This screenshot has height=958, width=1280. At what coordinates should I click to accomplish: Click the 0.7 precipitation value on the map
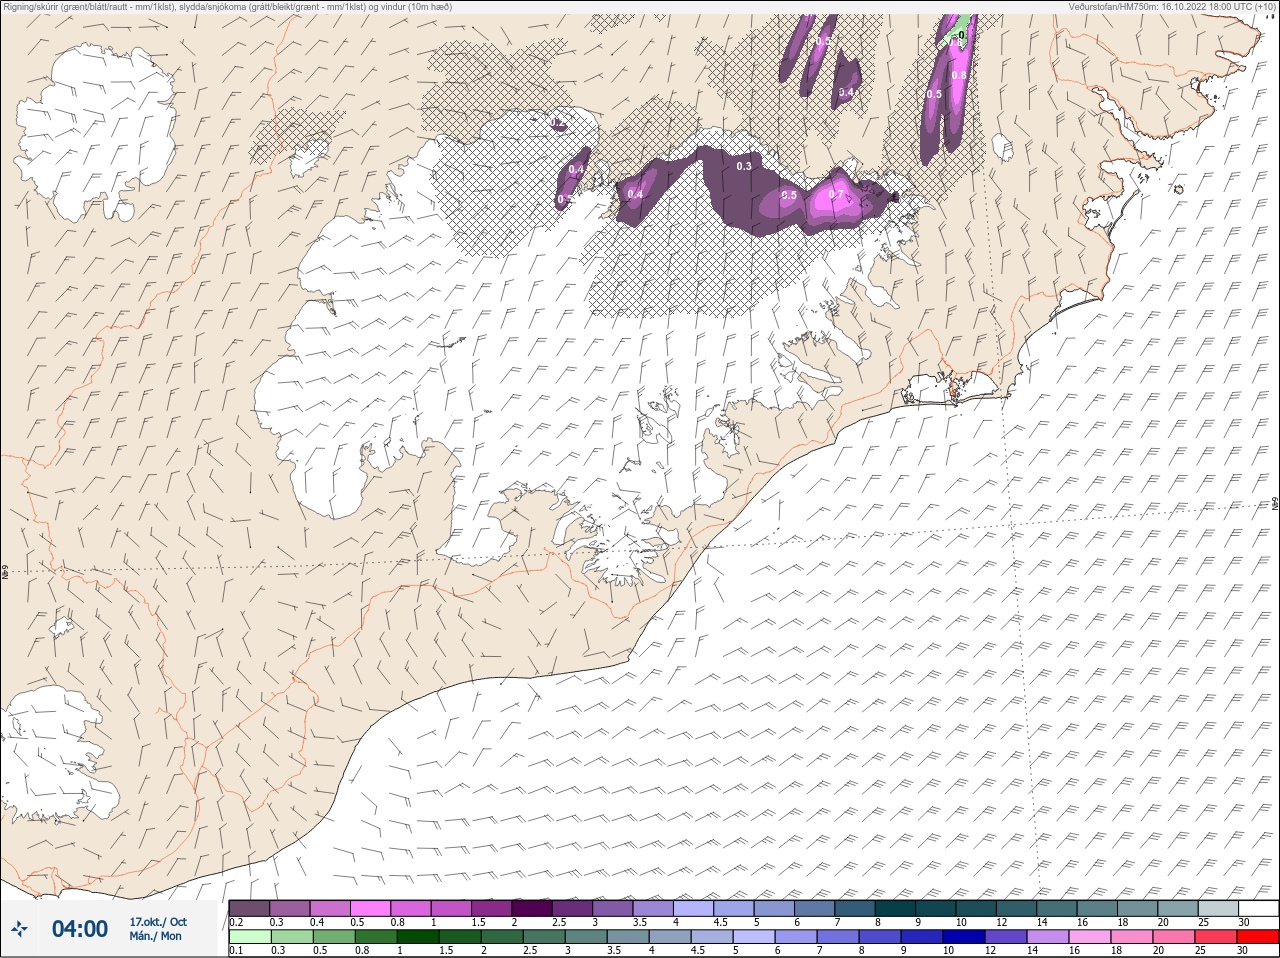[x=836, y=194]
